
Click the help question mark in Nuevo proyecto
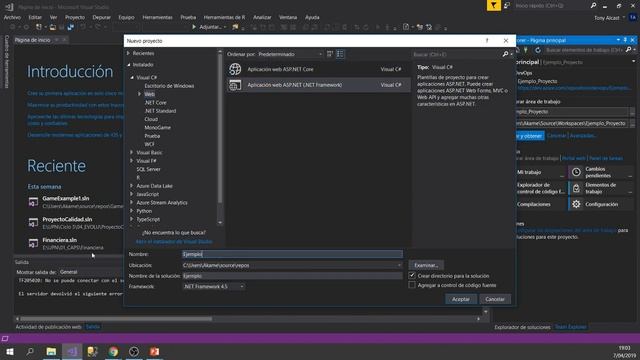pos(487,40)
